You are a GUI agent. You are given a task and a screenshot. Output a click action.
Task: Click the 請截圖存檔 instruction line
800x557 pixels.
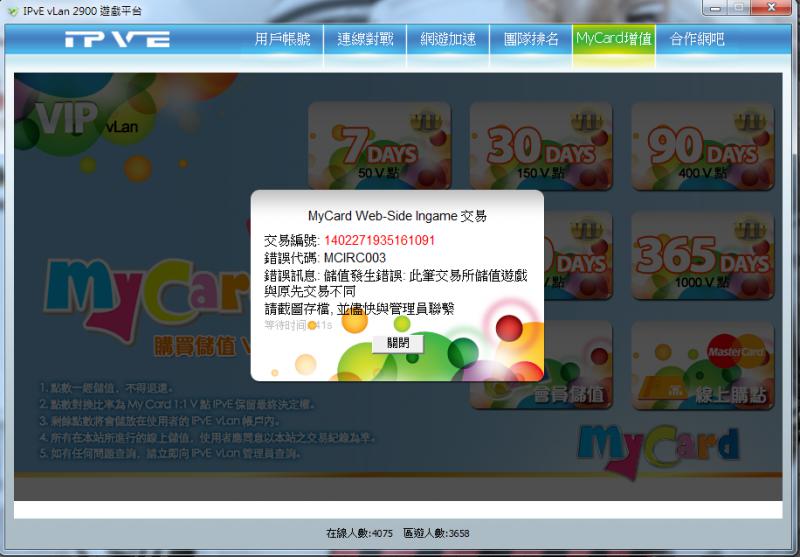pos(359,309)
